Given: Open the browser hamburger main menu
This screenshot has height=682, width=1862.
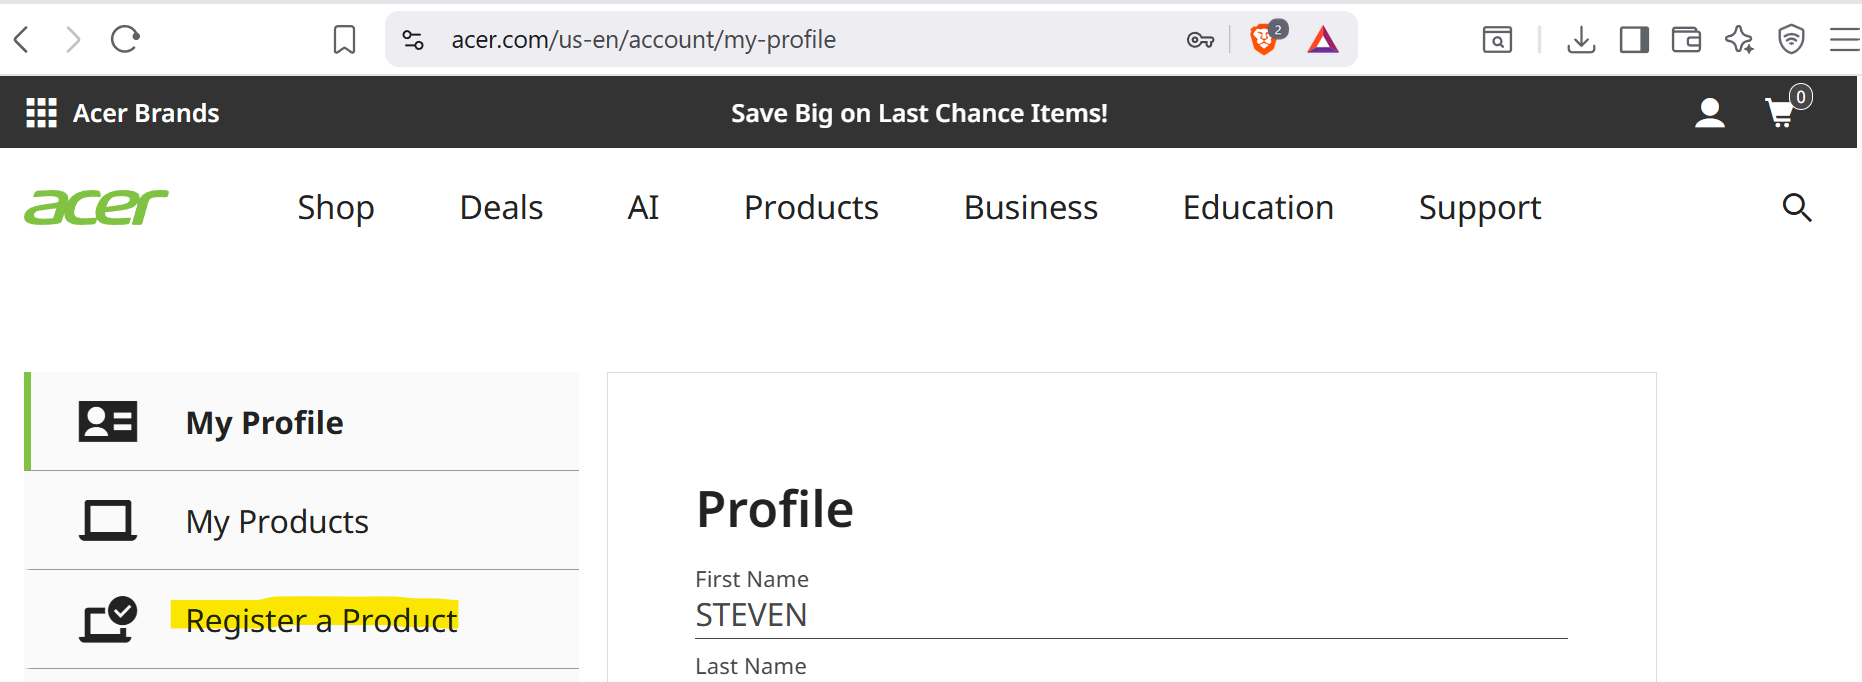Looking at the screenshot, I should 1844,40.
